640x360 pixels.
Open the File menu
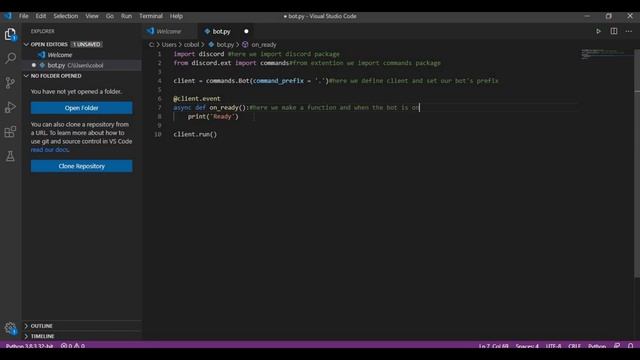[24, 16]
